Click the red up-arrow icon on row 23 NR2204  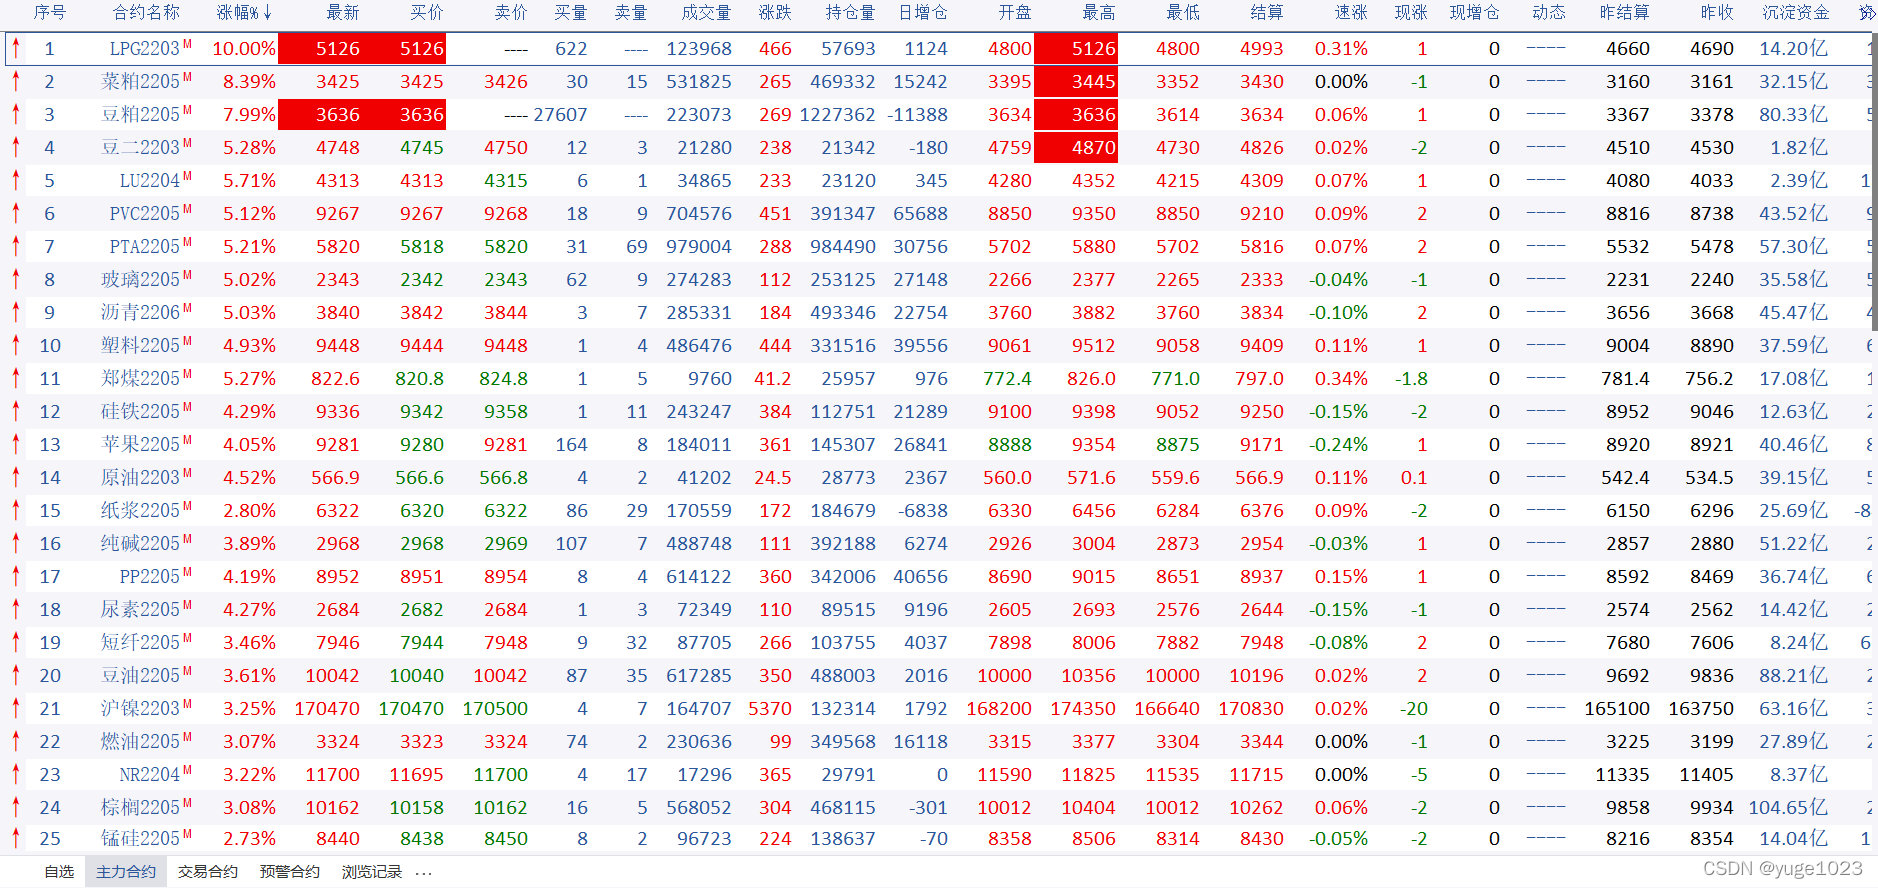pos(16,774)
